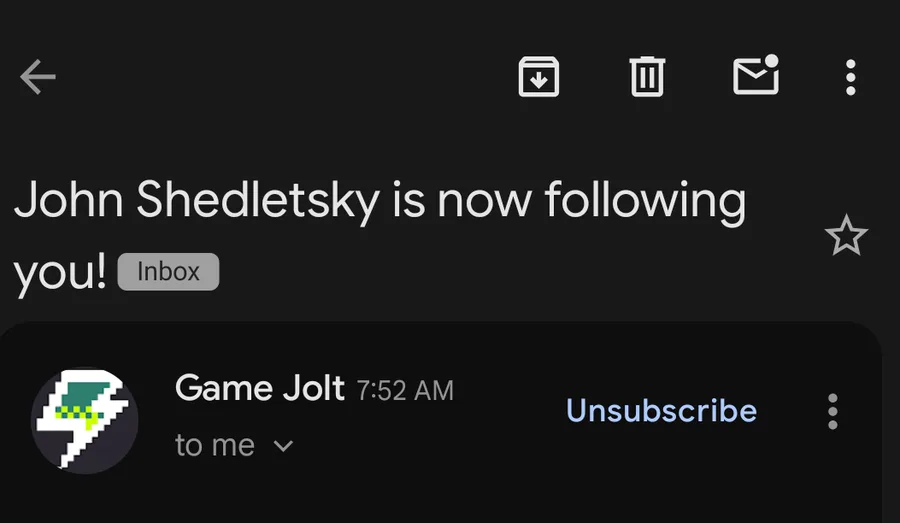Click the Unsubscribe link

point(661,410)
